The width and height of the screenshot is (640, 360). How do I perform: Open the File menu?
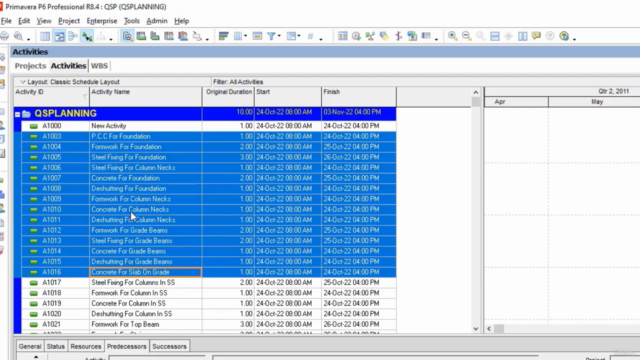[x=6, y=21]
